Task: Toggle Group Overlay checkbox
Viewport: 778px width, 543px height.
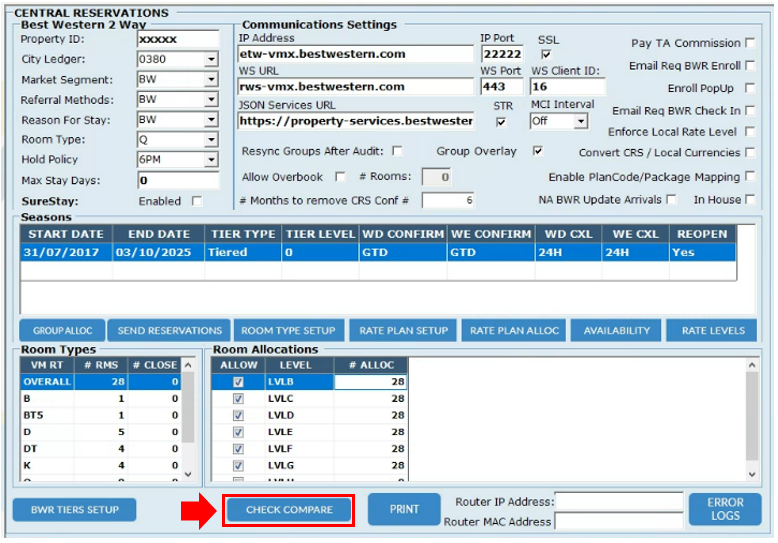Action: pyautogui.click(x=538, y=150)
